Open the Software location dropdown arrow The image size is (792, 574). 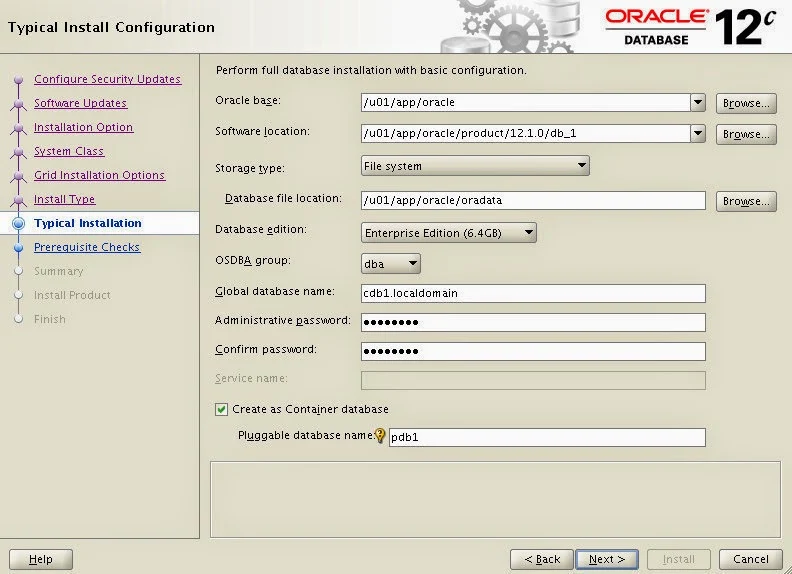pos(698,133)
